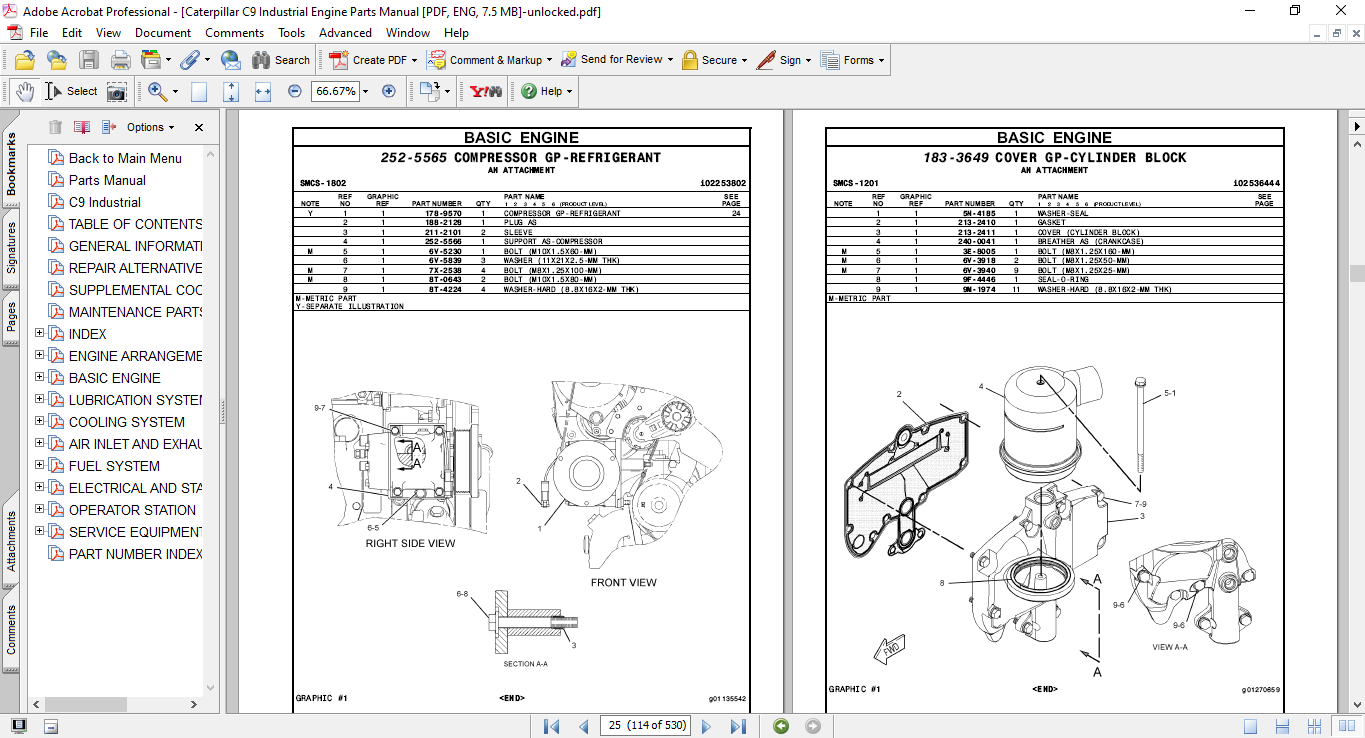Image resolution: width=1365 pixels, height=738 pixels.
Task: Expand the FUEL SYSTEM bookmark
Action: point(38,466)
